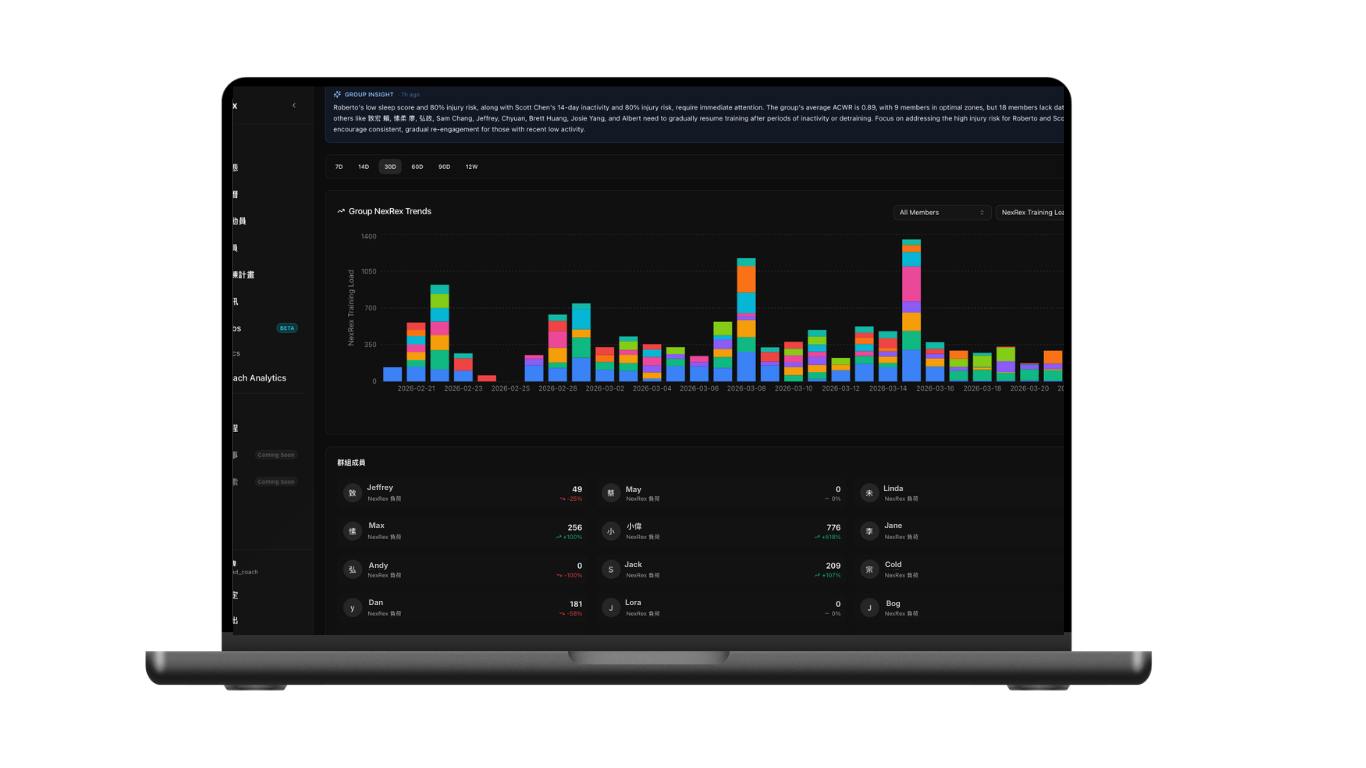Click Jack's circular avatar badge
The height and width of the screenshot is (768, 1366).
(x=610, y=569)
